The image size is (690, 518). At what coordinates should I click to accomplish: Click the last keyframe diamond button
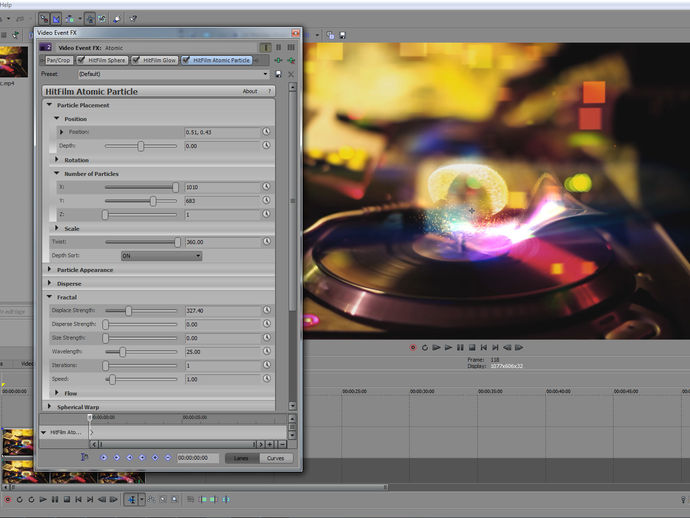click(168, 458)
